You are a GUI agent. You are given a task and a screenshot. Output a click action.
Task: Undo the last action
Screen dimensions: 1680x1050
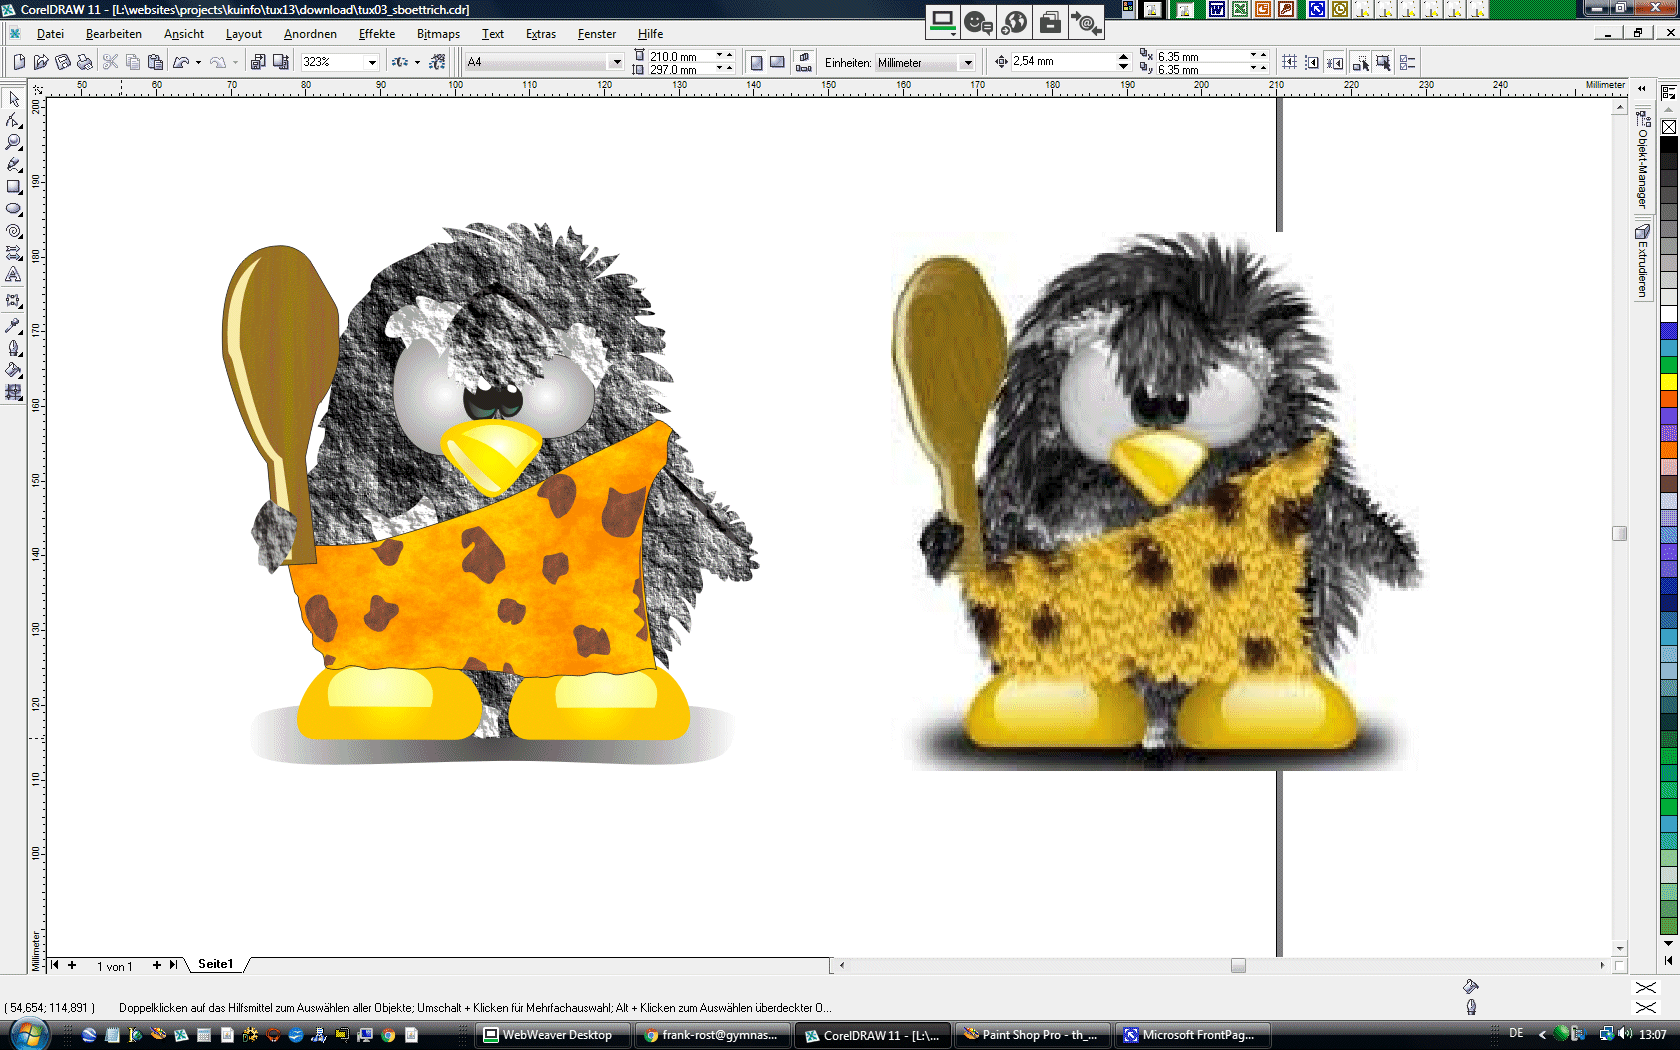pyautogui.click(x=181, y=62)
